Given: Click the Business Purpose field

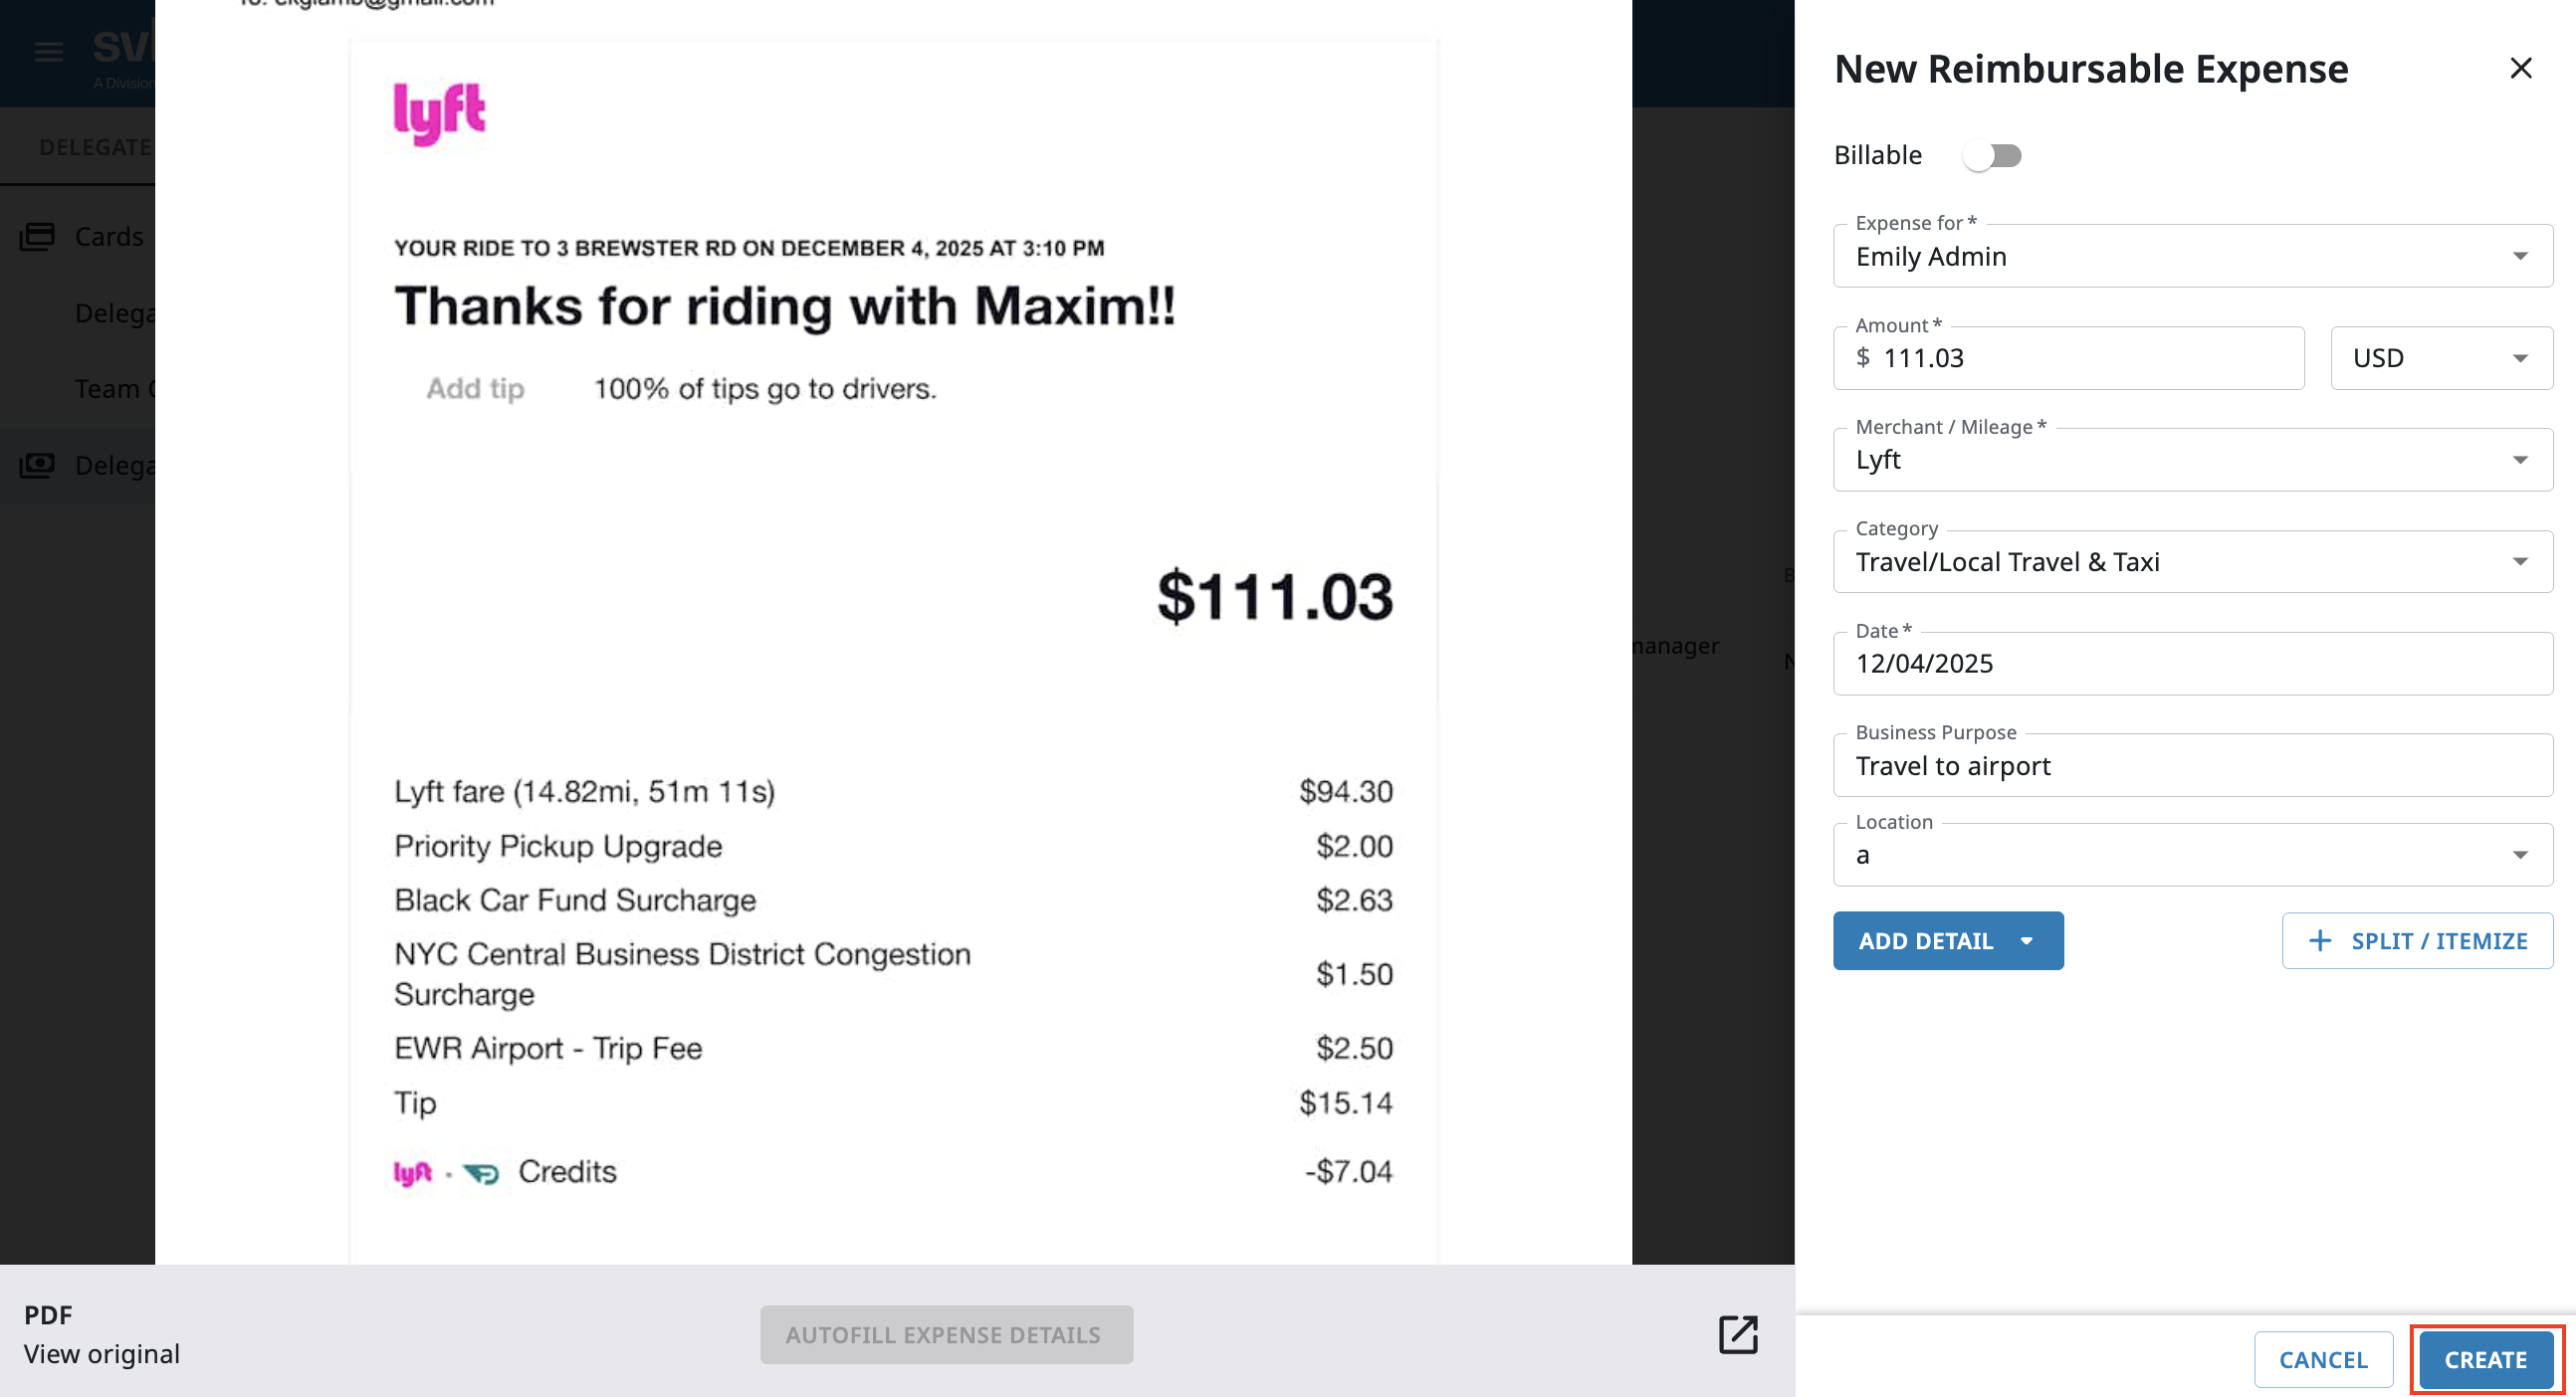Looking at the screenshot, I should click(x=2192, y=766).
